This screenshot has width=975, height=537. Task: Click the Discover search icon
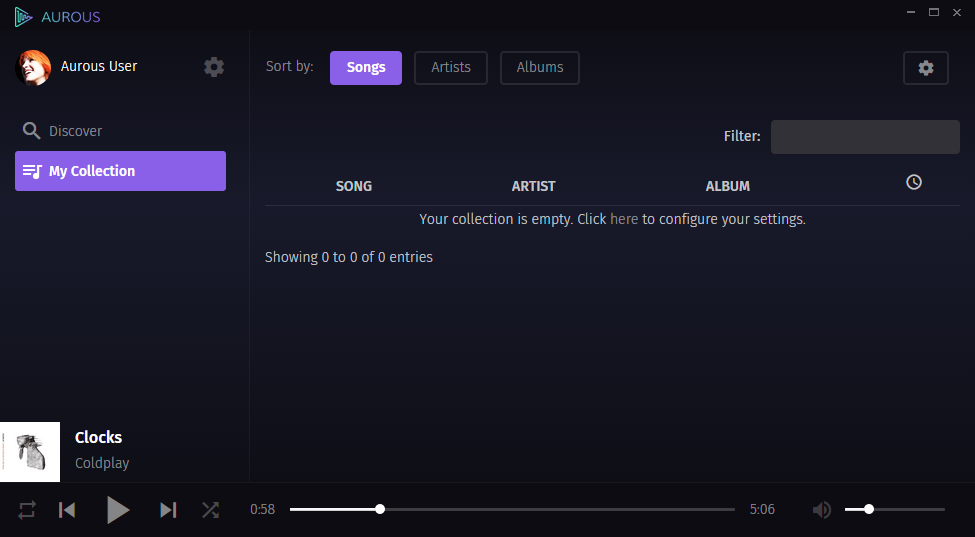(31, 131)
